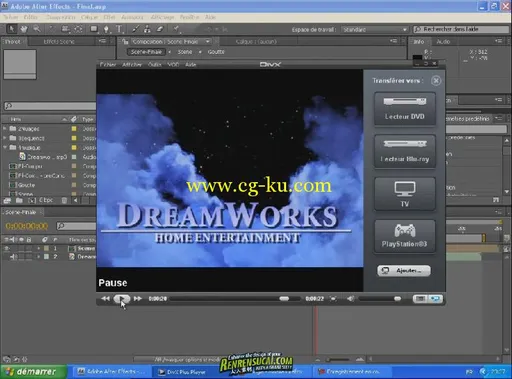
Task: Click the Ajouter button
Action: coord(404,271)
